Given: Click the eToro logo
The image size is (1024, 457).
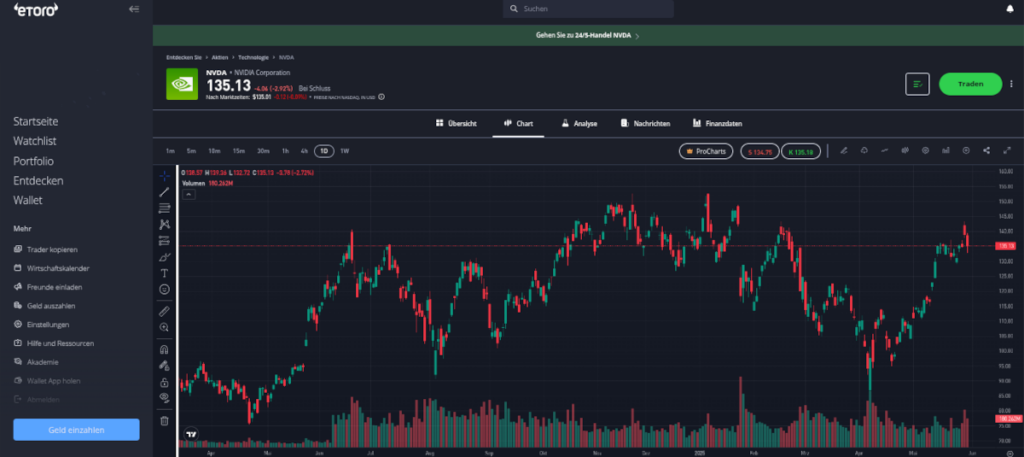Looking at the screenshot, I should pyautogui.click(x=36, y=9).
